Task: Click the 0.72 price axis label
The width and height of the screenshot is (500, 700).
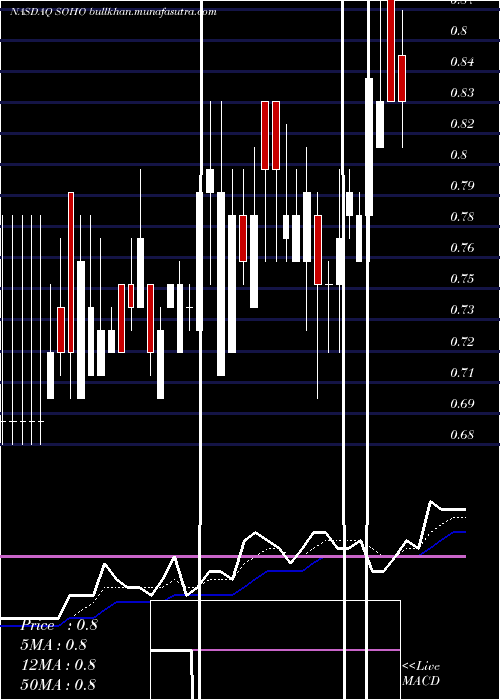Action: point(462,342)
